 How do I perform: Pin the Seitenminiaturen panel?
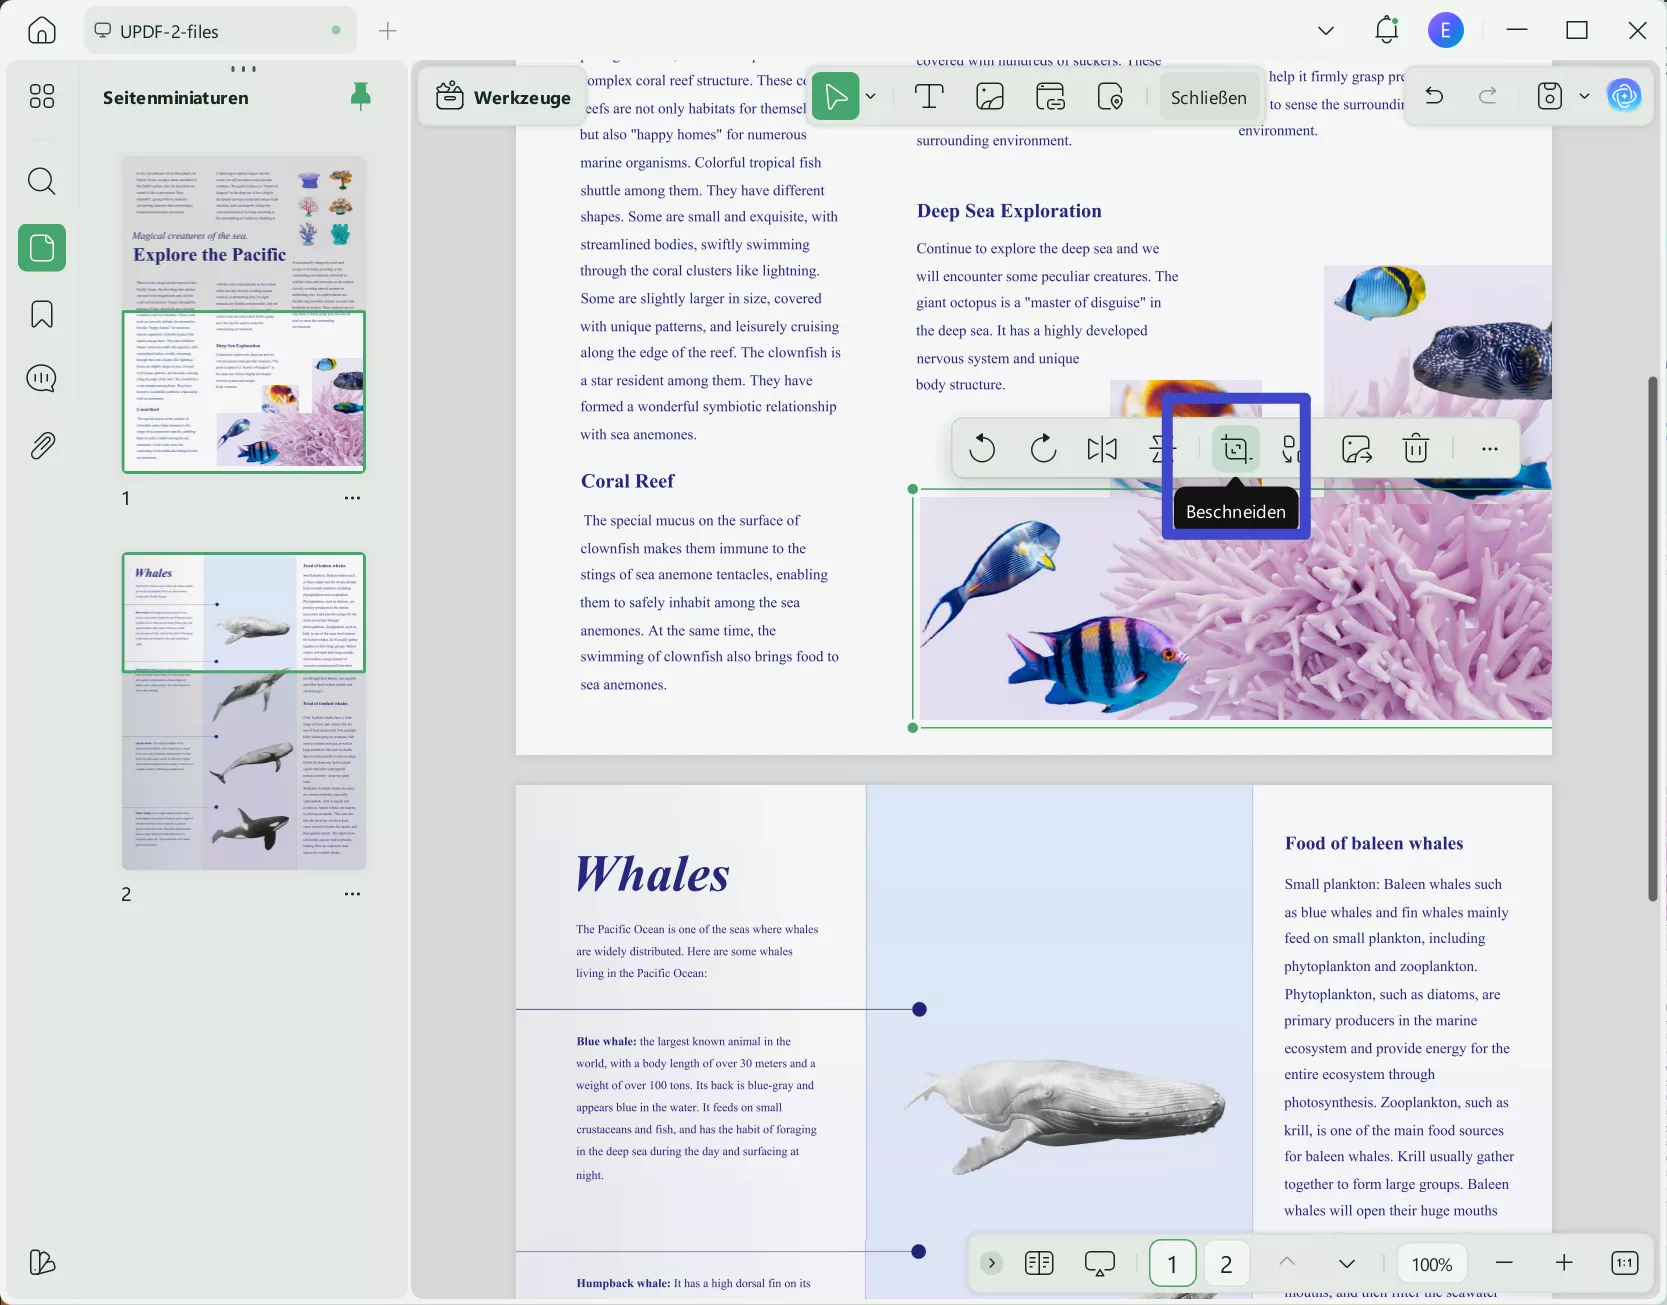[360, 96]
